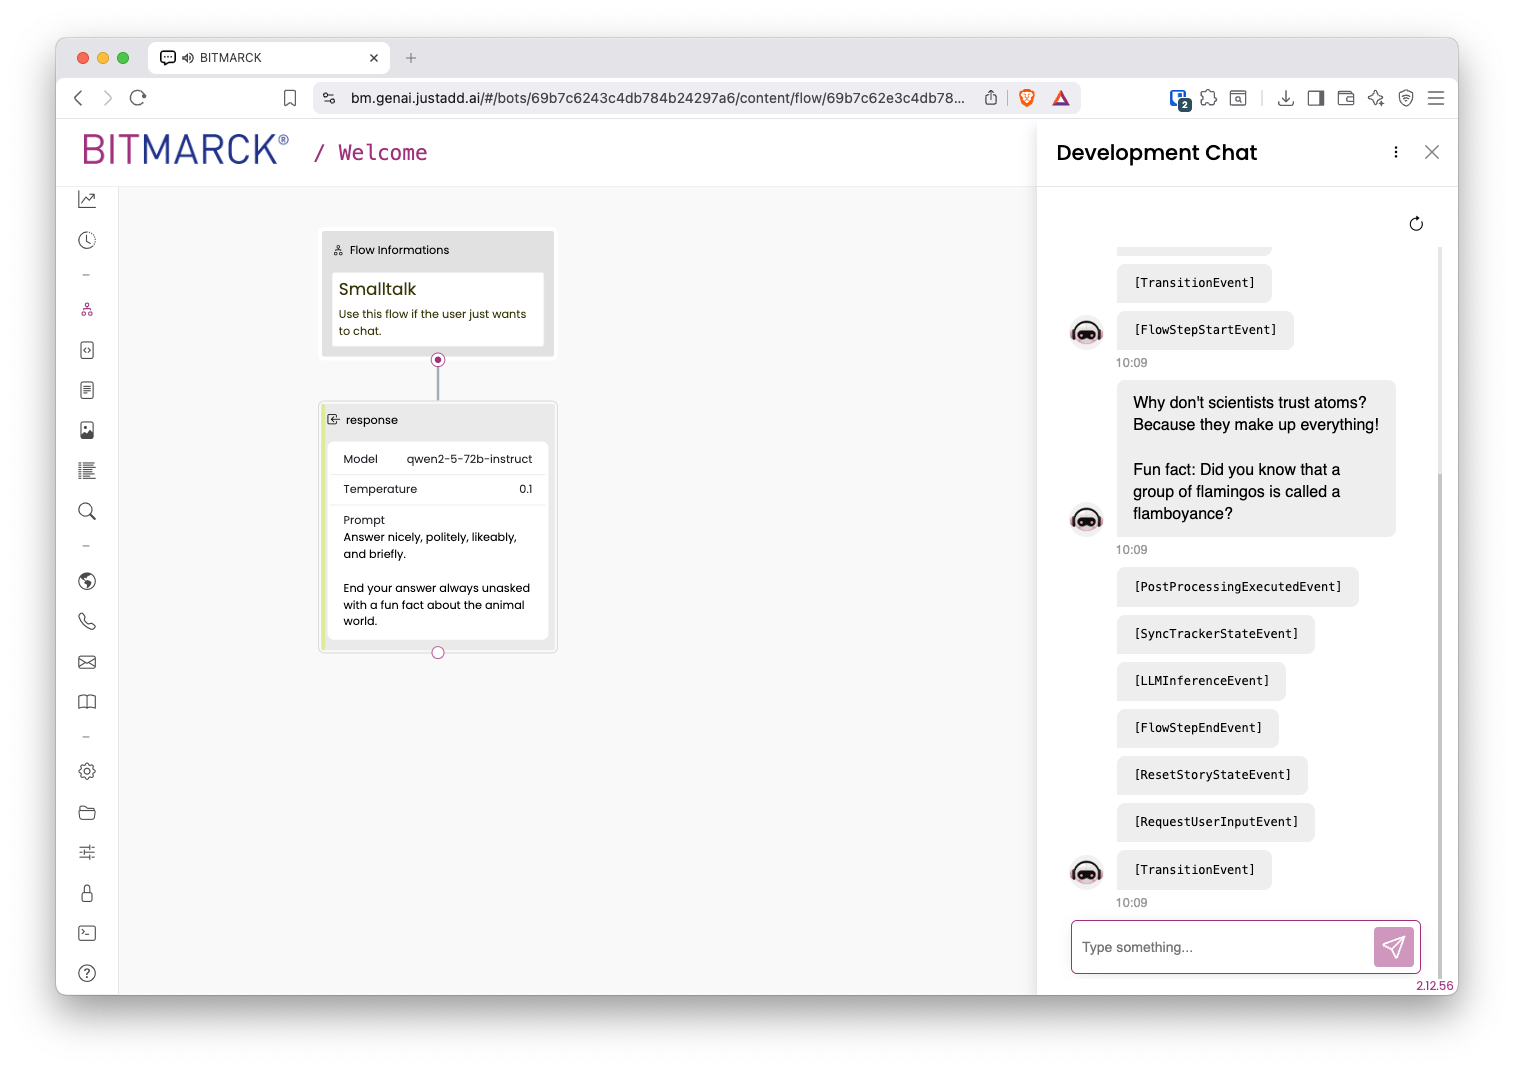Select the flows hierarchy icon in sidebar
The width and height of the screenshot is (1514, 1069).
click(87, 310)
